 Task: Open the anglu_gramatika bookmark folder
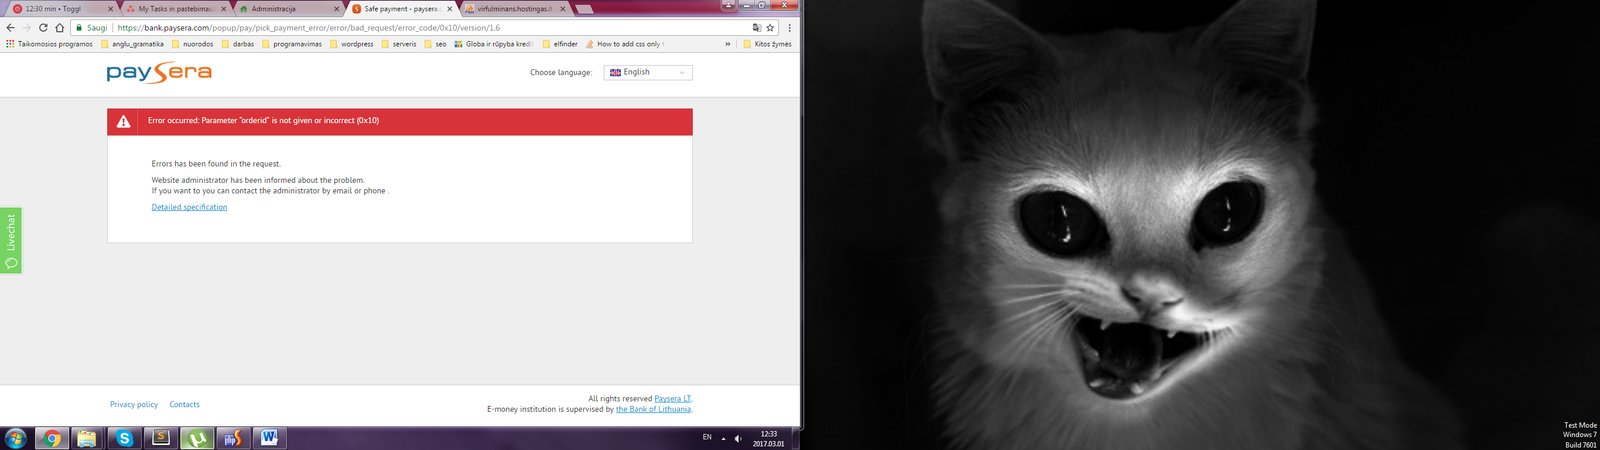[133, 44]
